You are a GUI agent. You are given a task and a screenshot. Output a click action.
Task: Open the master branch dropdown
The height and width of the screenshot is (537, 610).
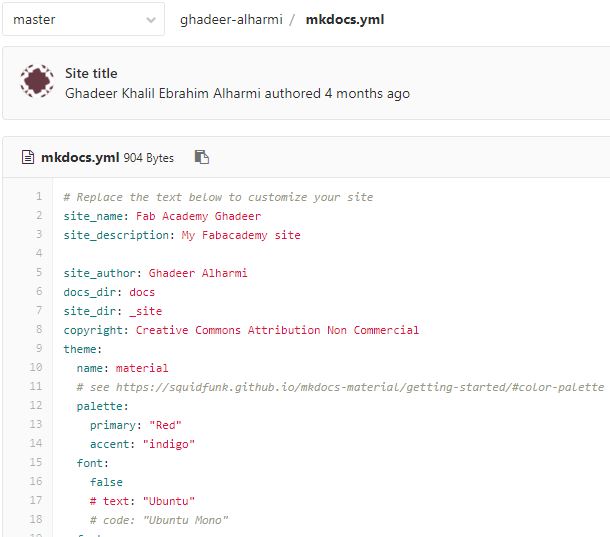point(82,19)
